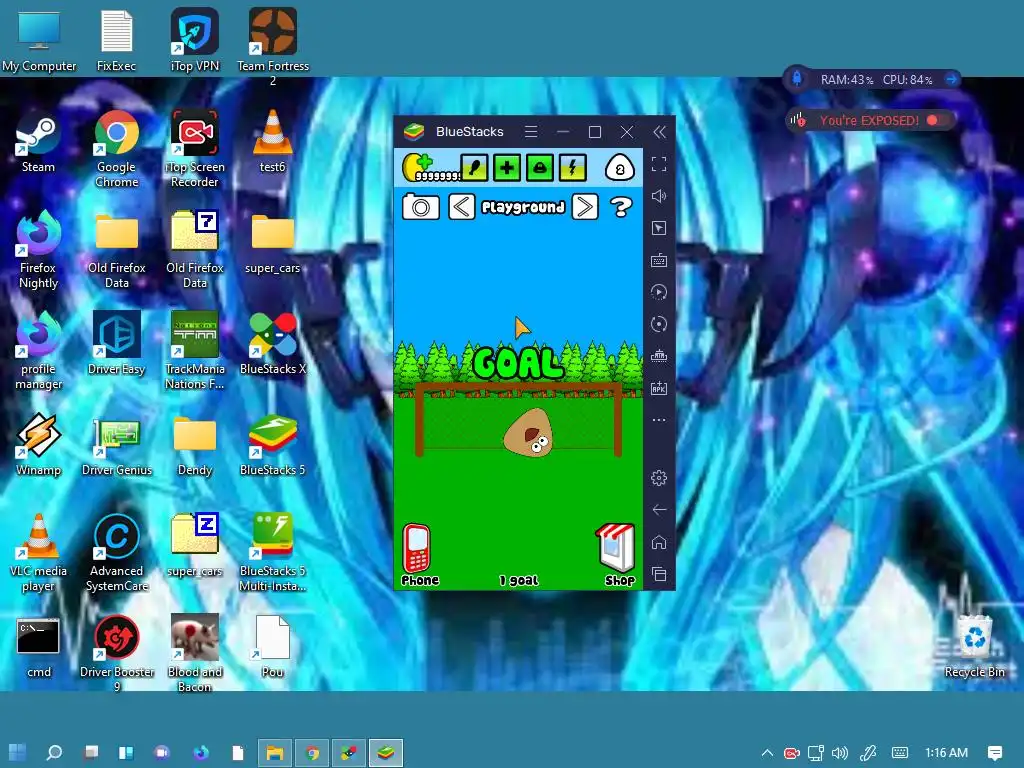Show hidden system tray icons chevron
1024x768 pixels.
[767, 753]
